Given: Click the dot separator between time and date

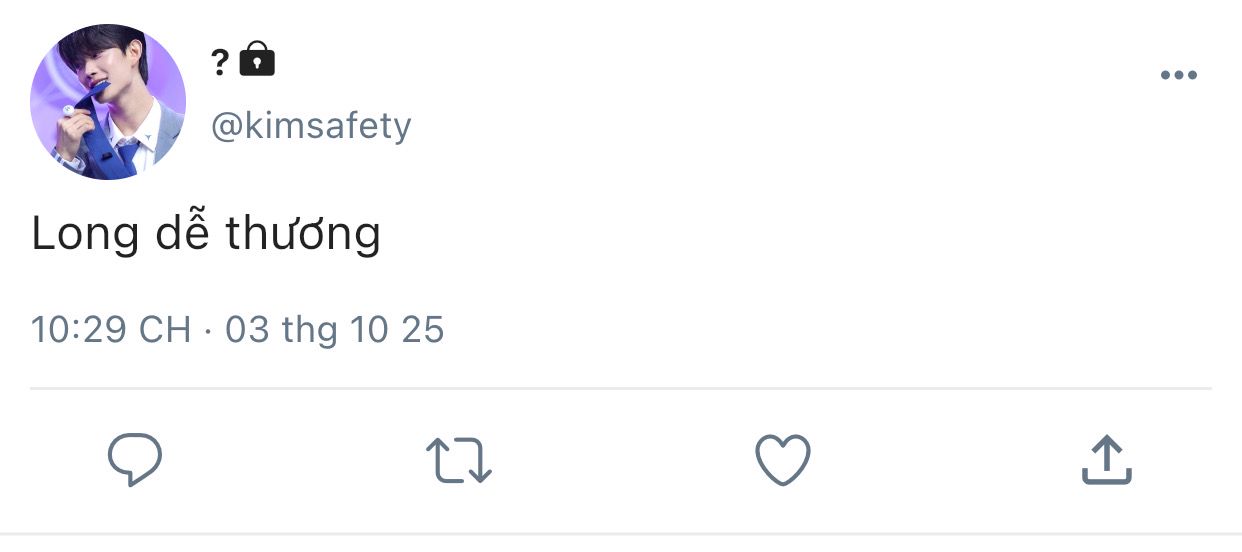Looking at the screenshot, I should (x=208, y=329).
